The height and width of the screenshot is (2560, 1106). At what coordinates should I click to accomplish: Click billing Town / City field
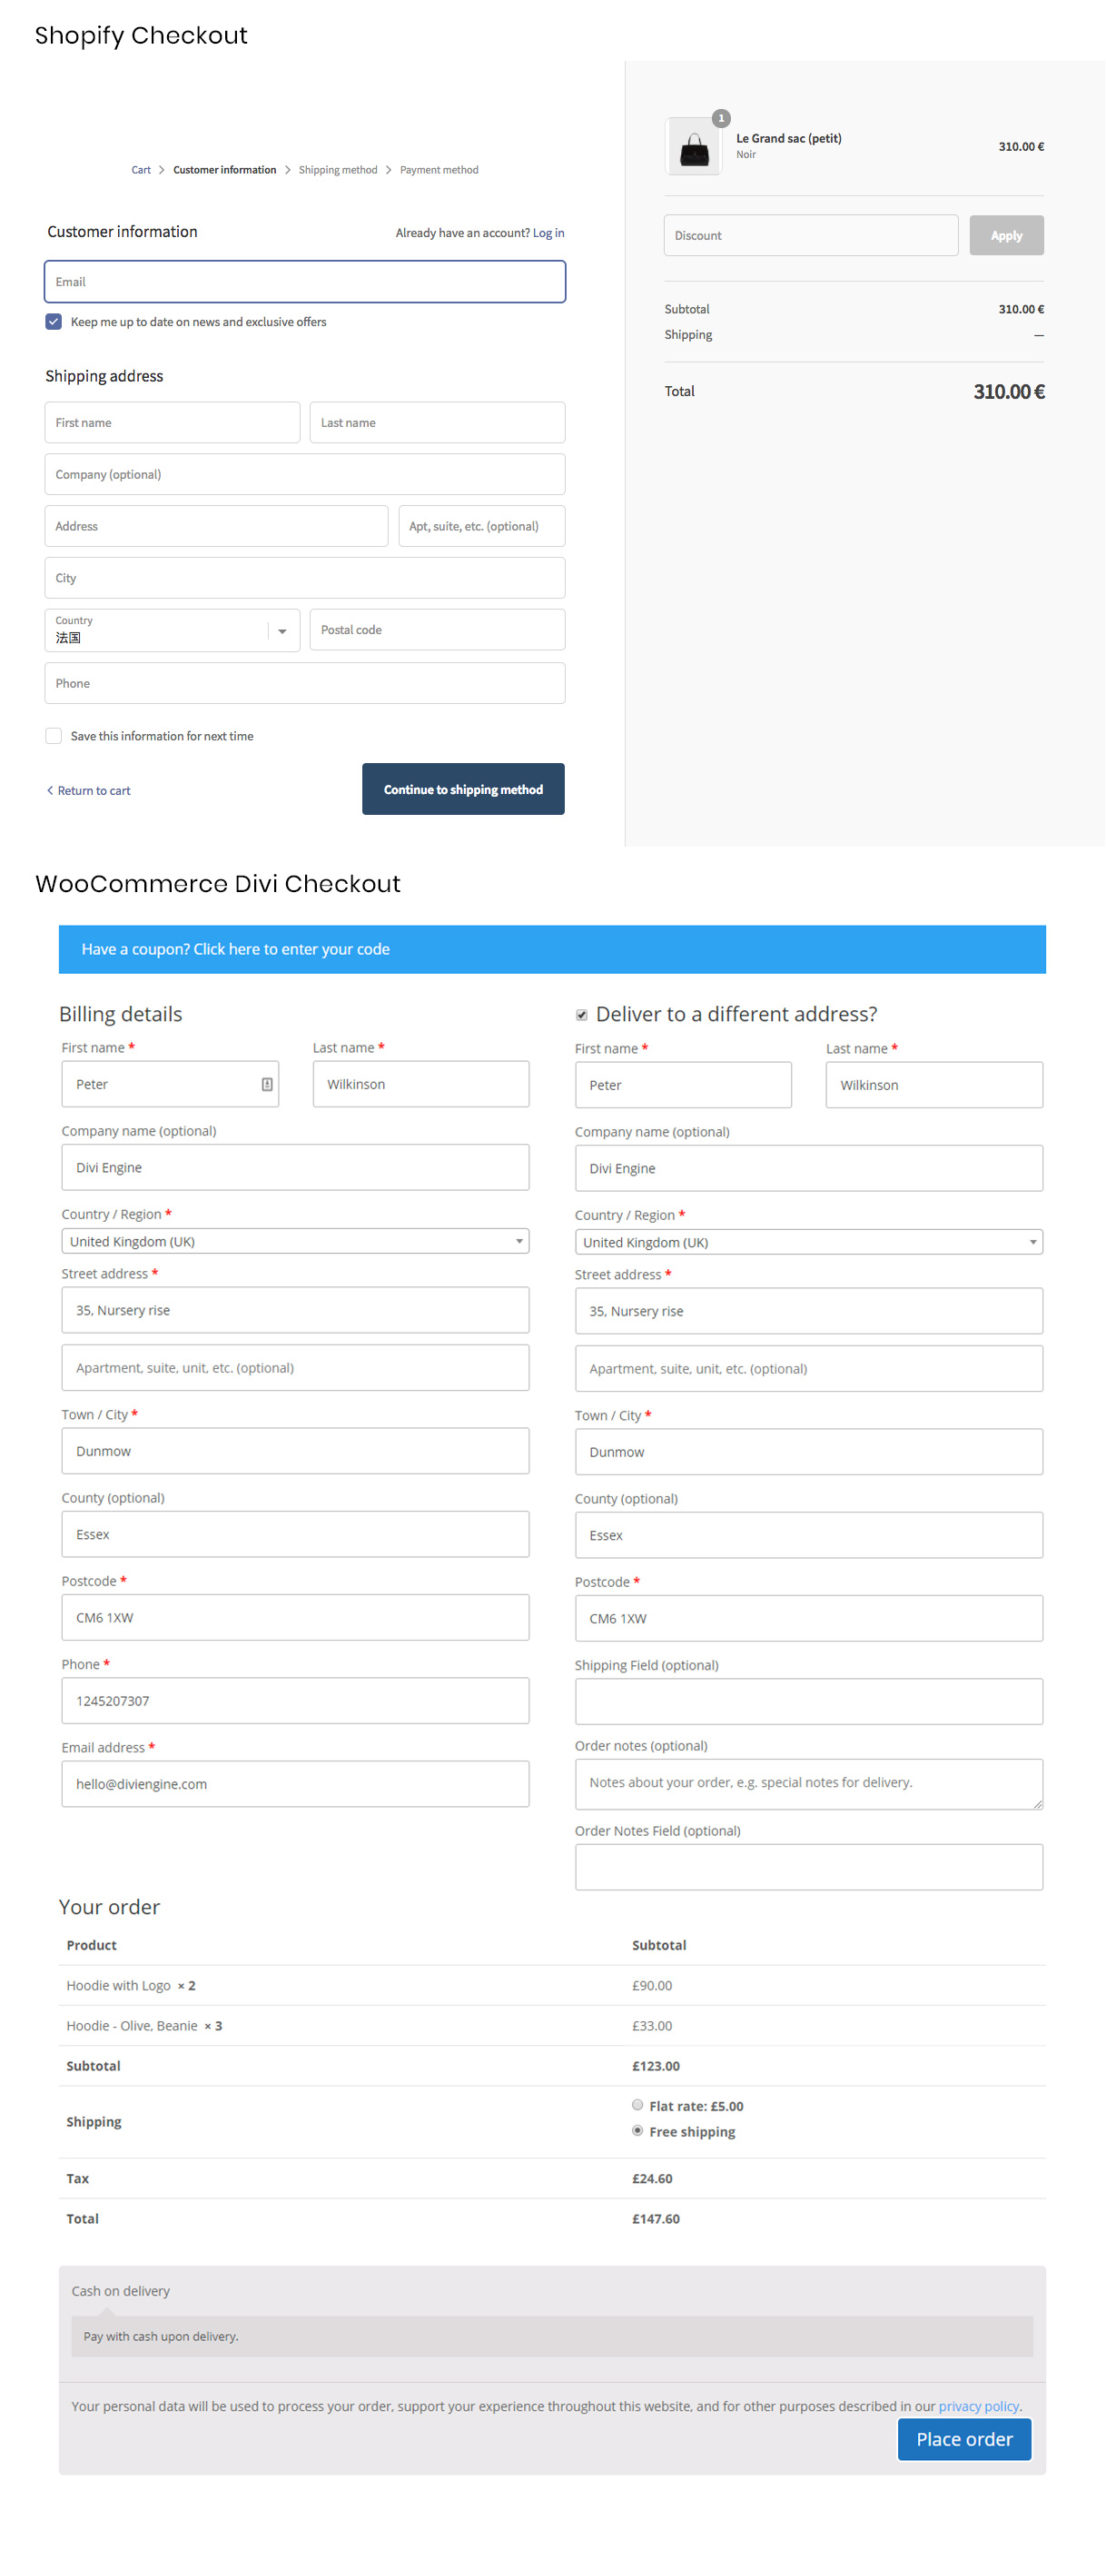(x=295, y=1451)
